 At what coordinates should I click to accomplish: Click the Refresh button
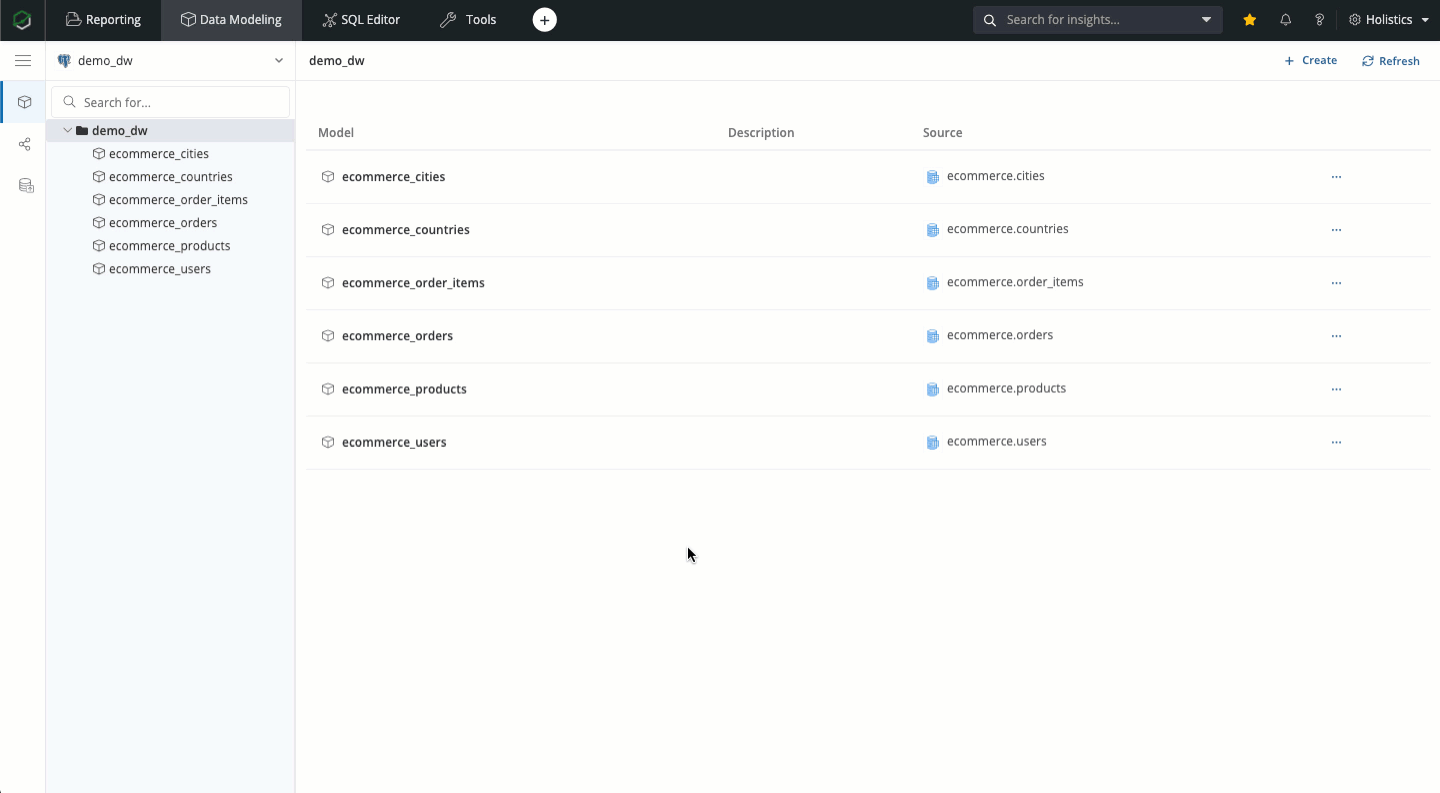click(x=1390, y=61)
